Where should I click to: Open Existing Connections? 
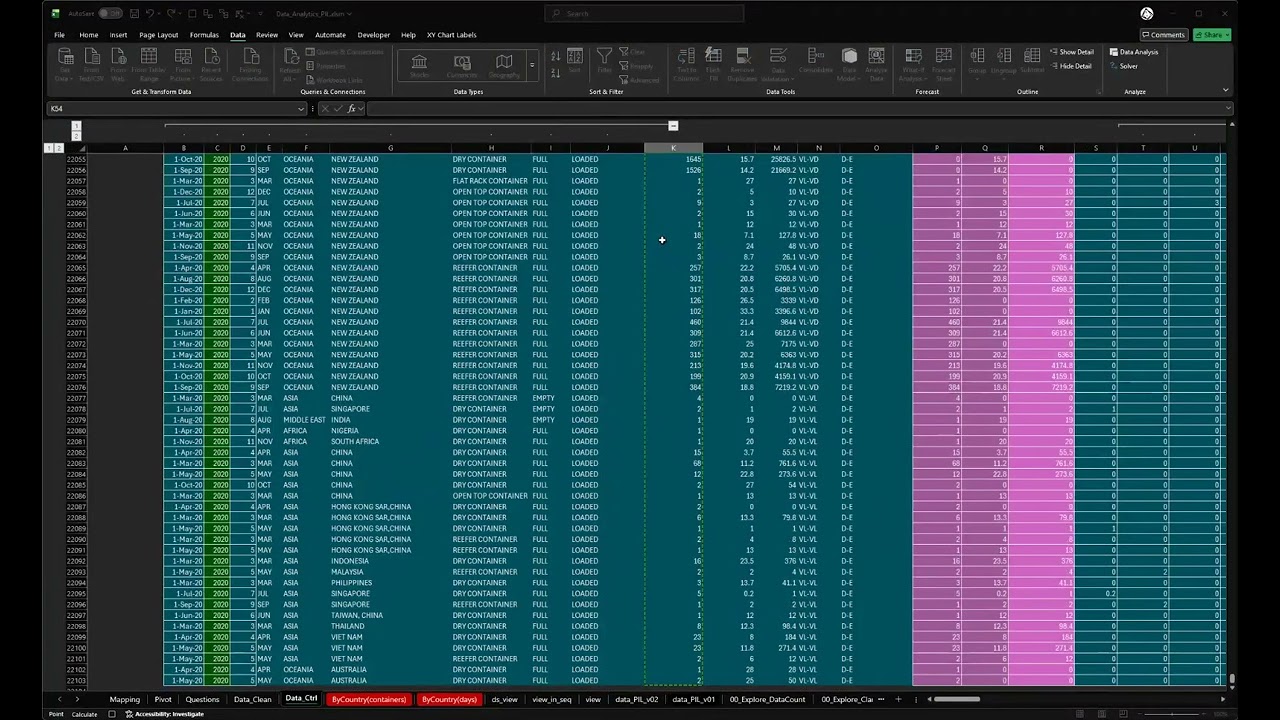[250, 64]
